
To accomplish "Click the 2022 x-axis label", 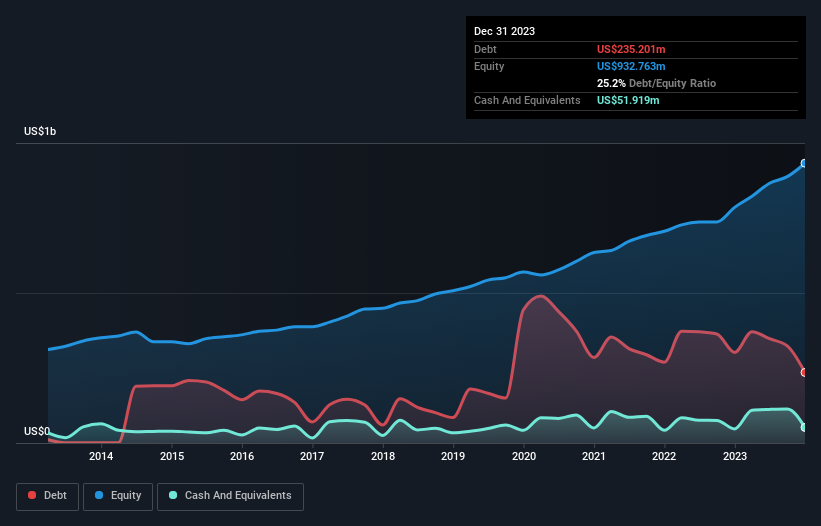I will click(664, 456).
